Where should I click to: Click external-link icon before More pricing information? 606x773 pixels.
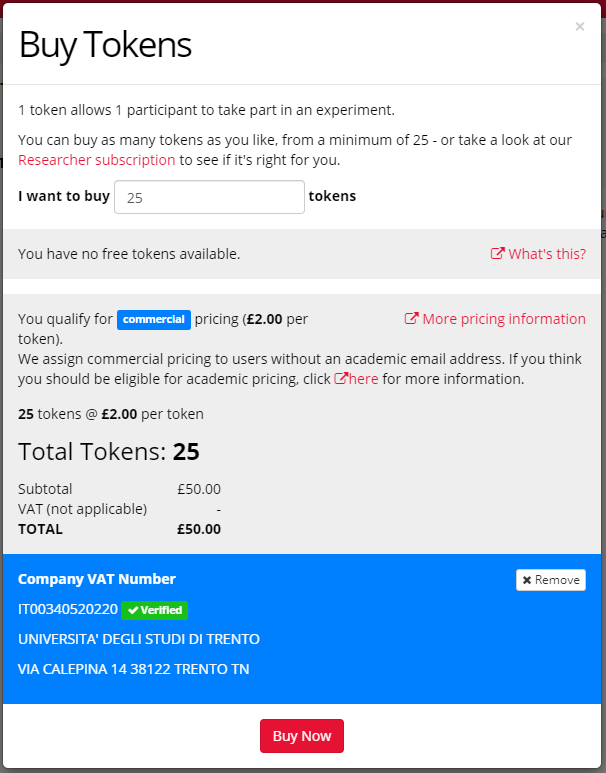[x=411, y=318]
